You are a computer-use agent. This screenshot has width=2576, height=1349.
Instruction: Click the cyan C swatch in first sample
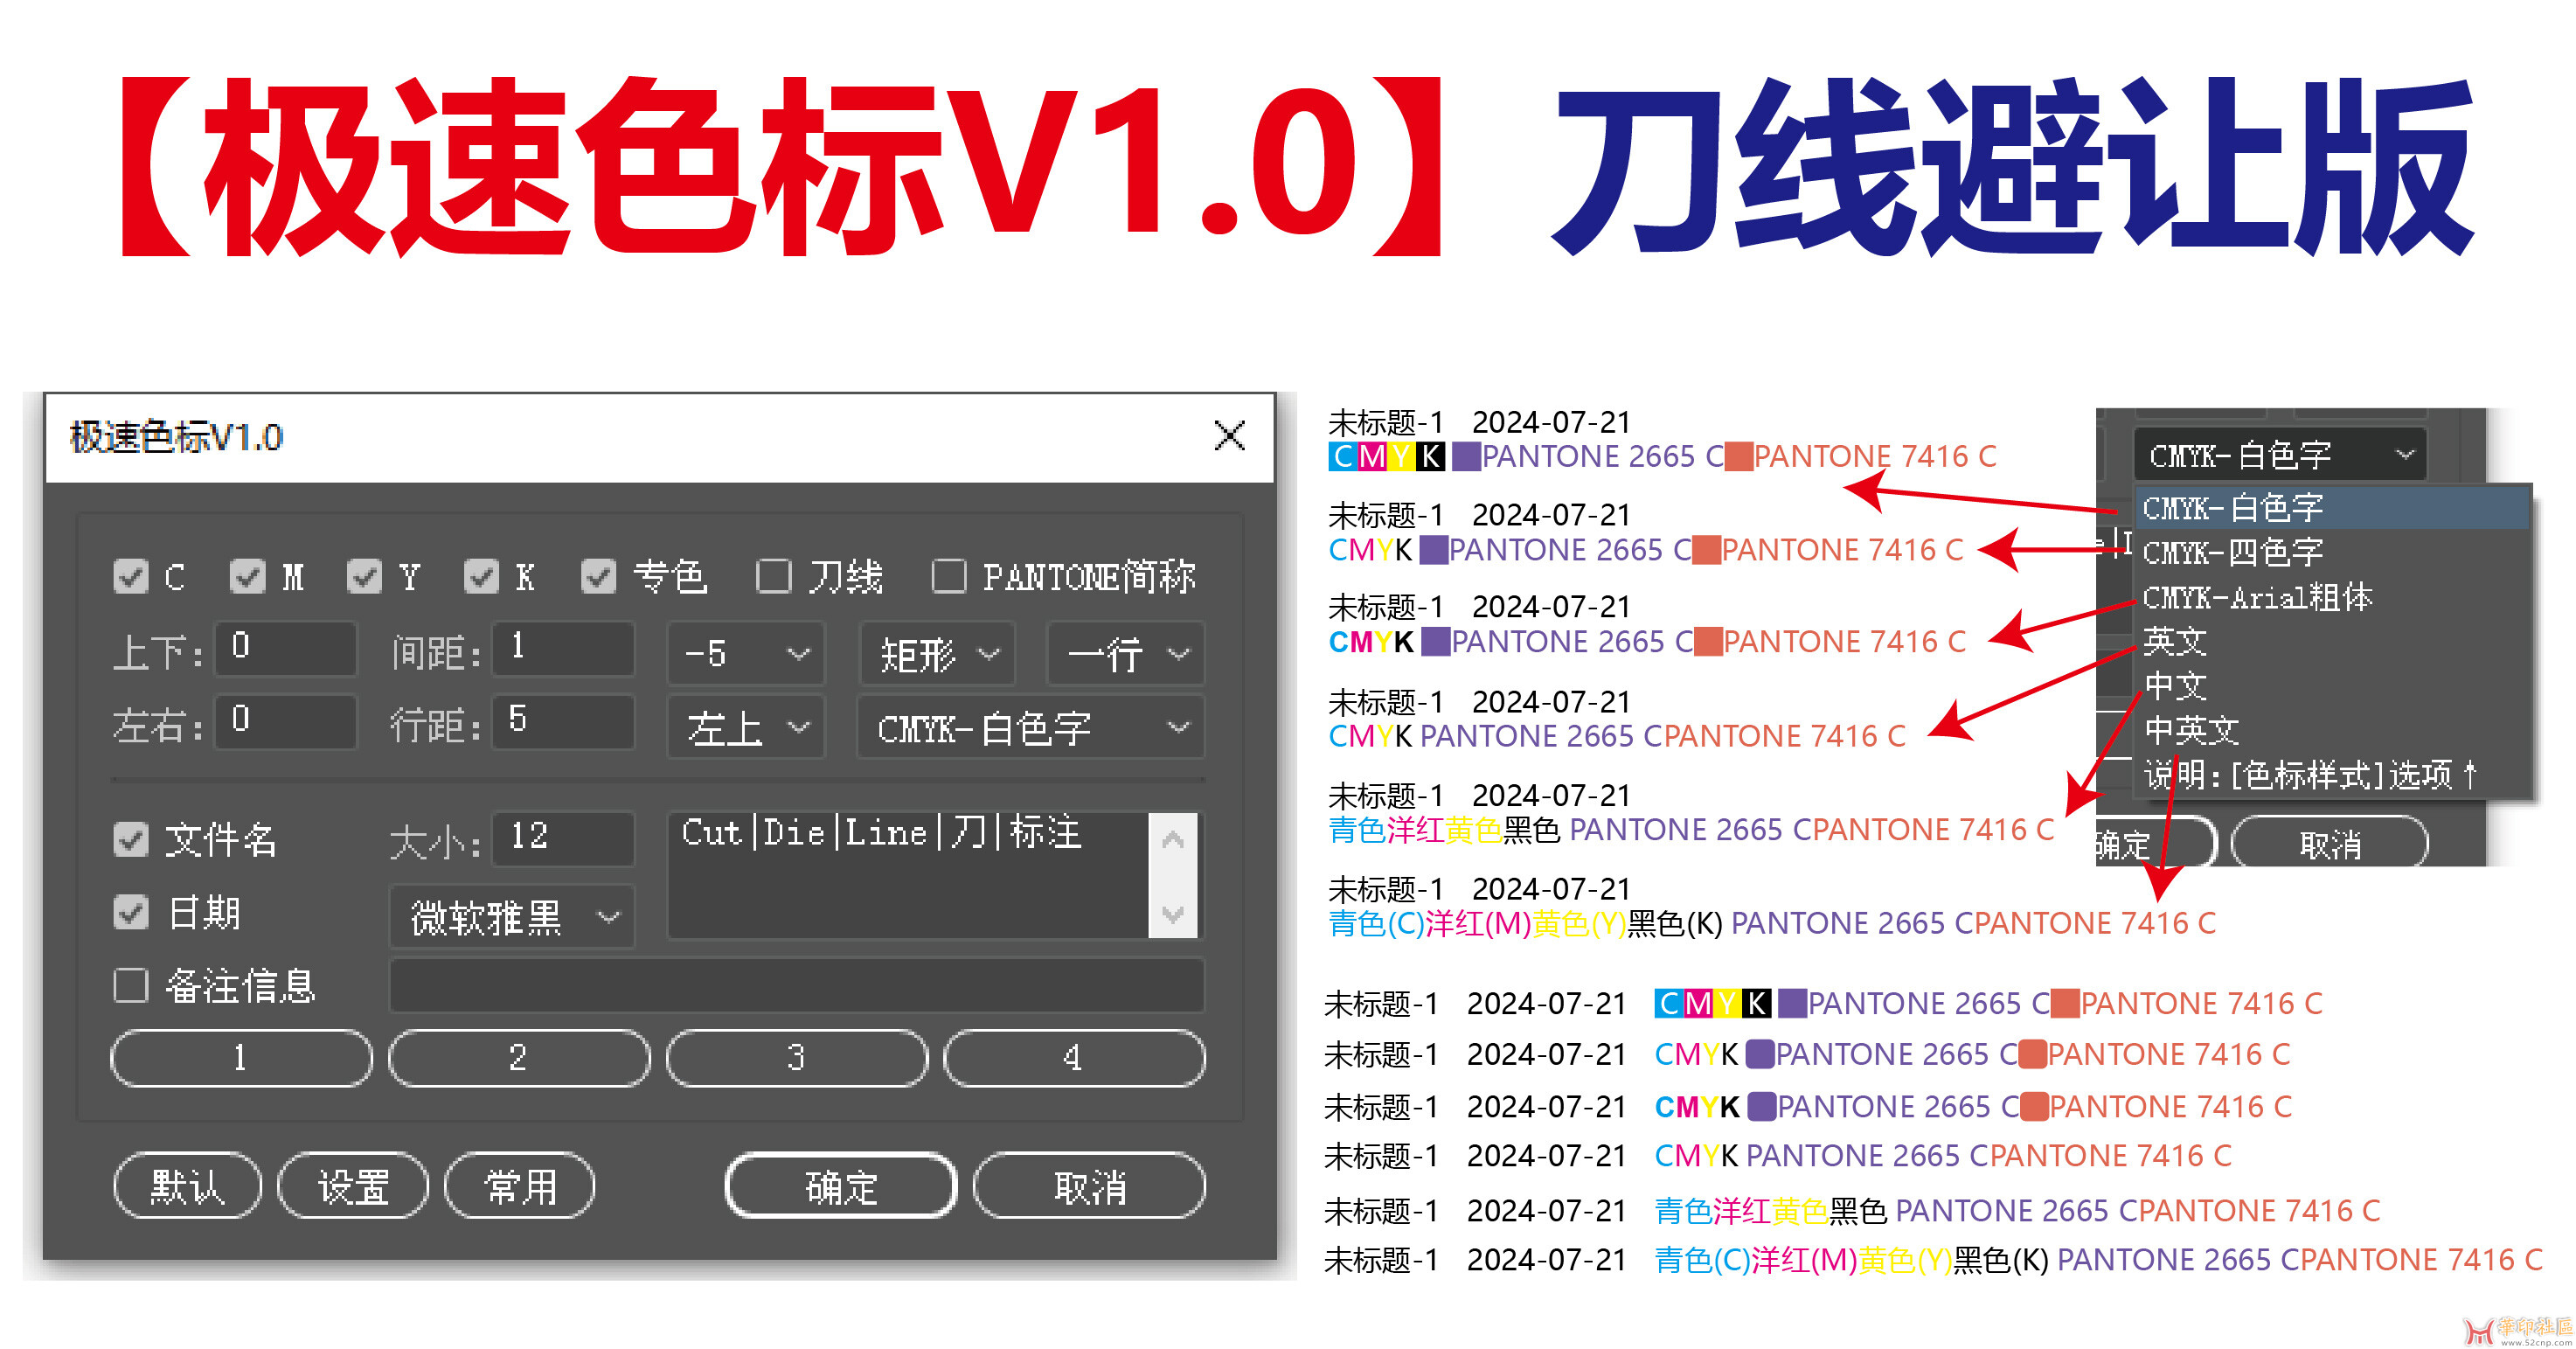(x=1343, y=457)
